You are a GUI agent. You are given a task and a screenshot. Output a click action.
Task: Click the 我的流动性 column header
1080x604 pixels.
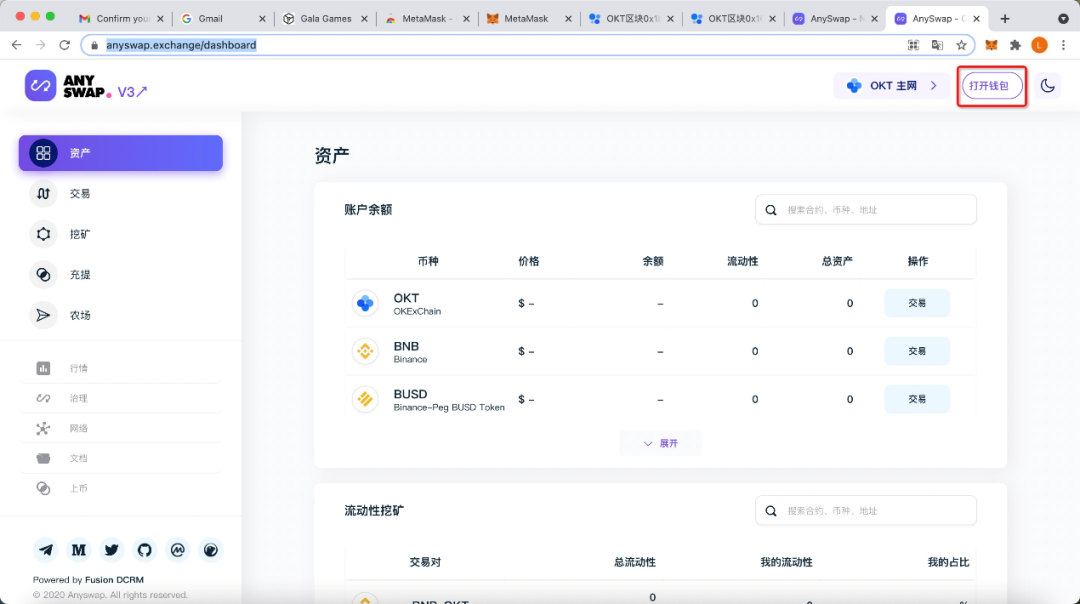(x=786, y=562)
